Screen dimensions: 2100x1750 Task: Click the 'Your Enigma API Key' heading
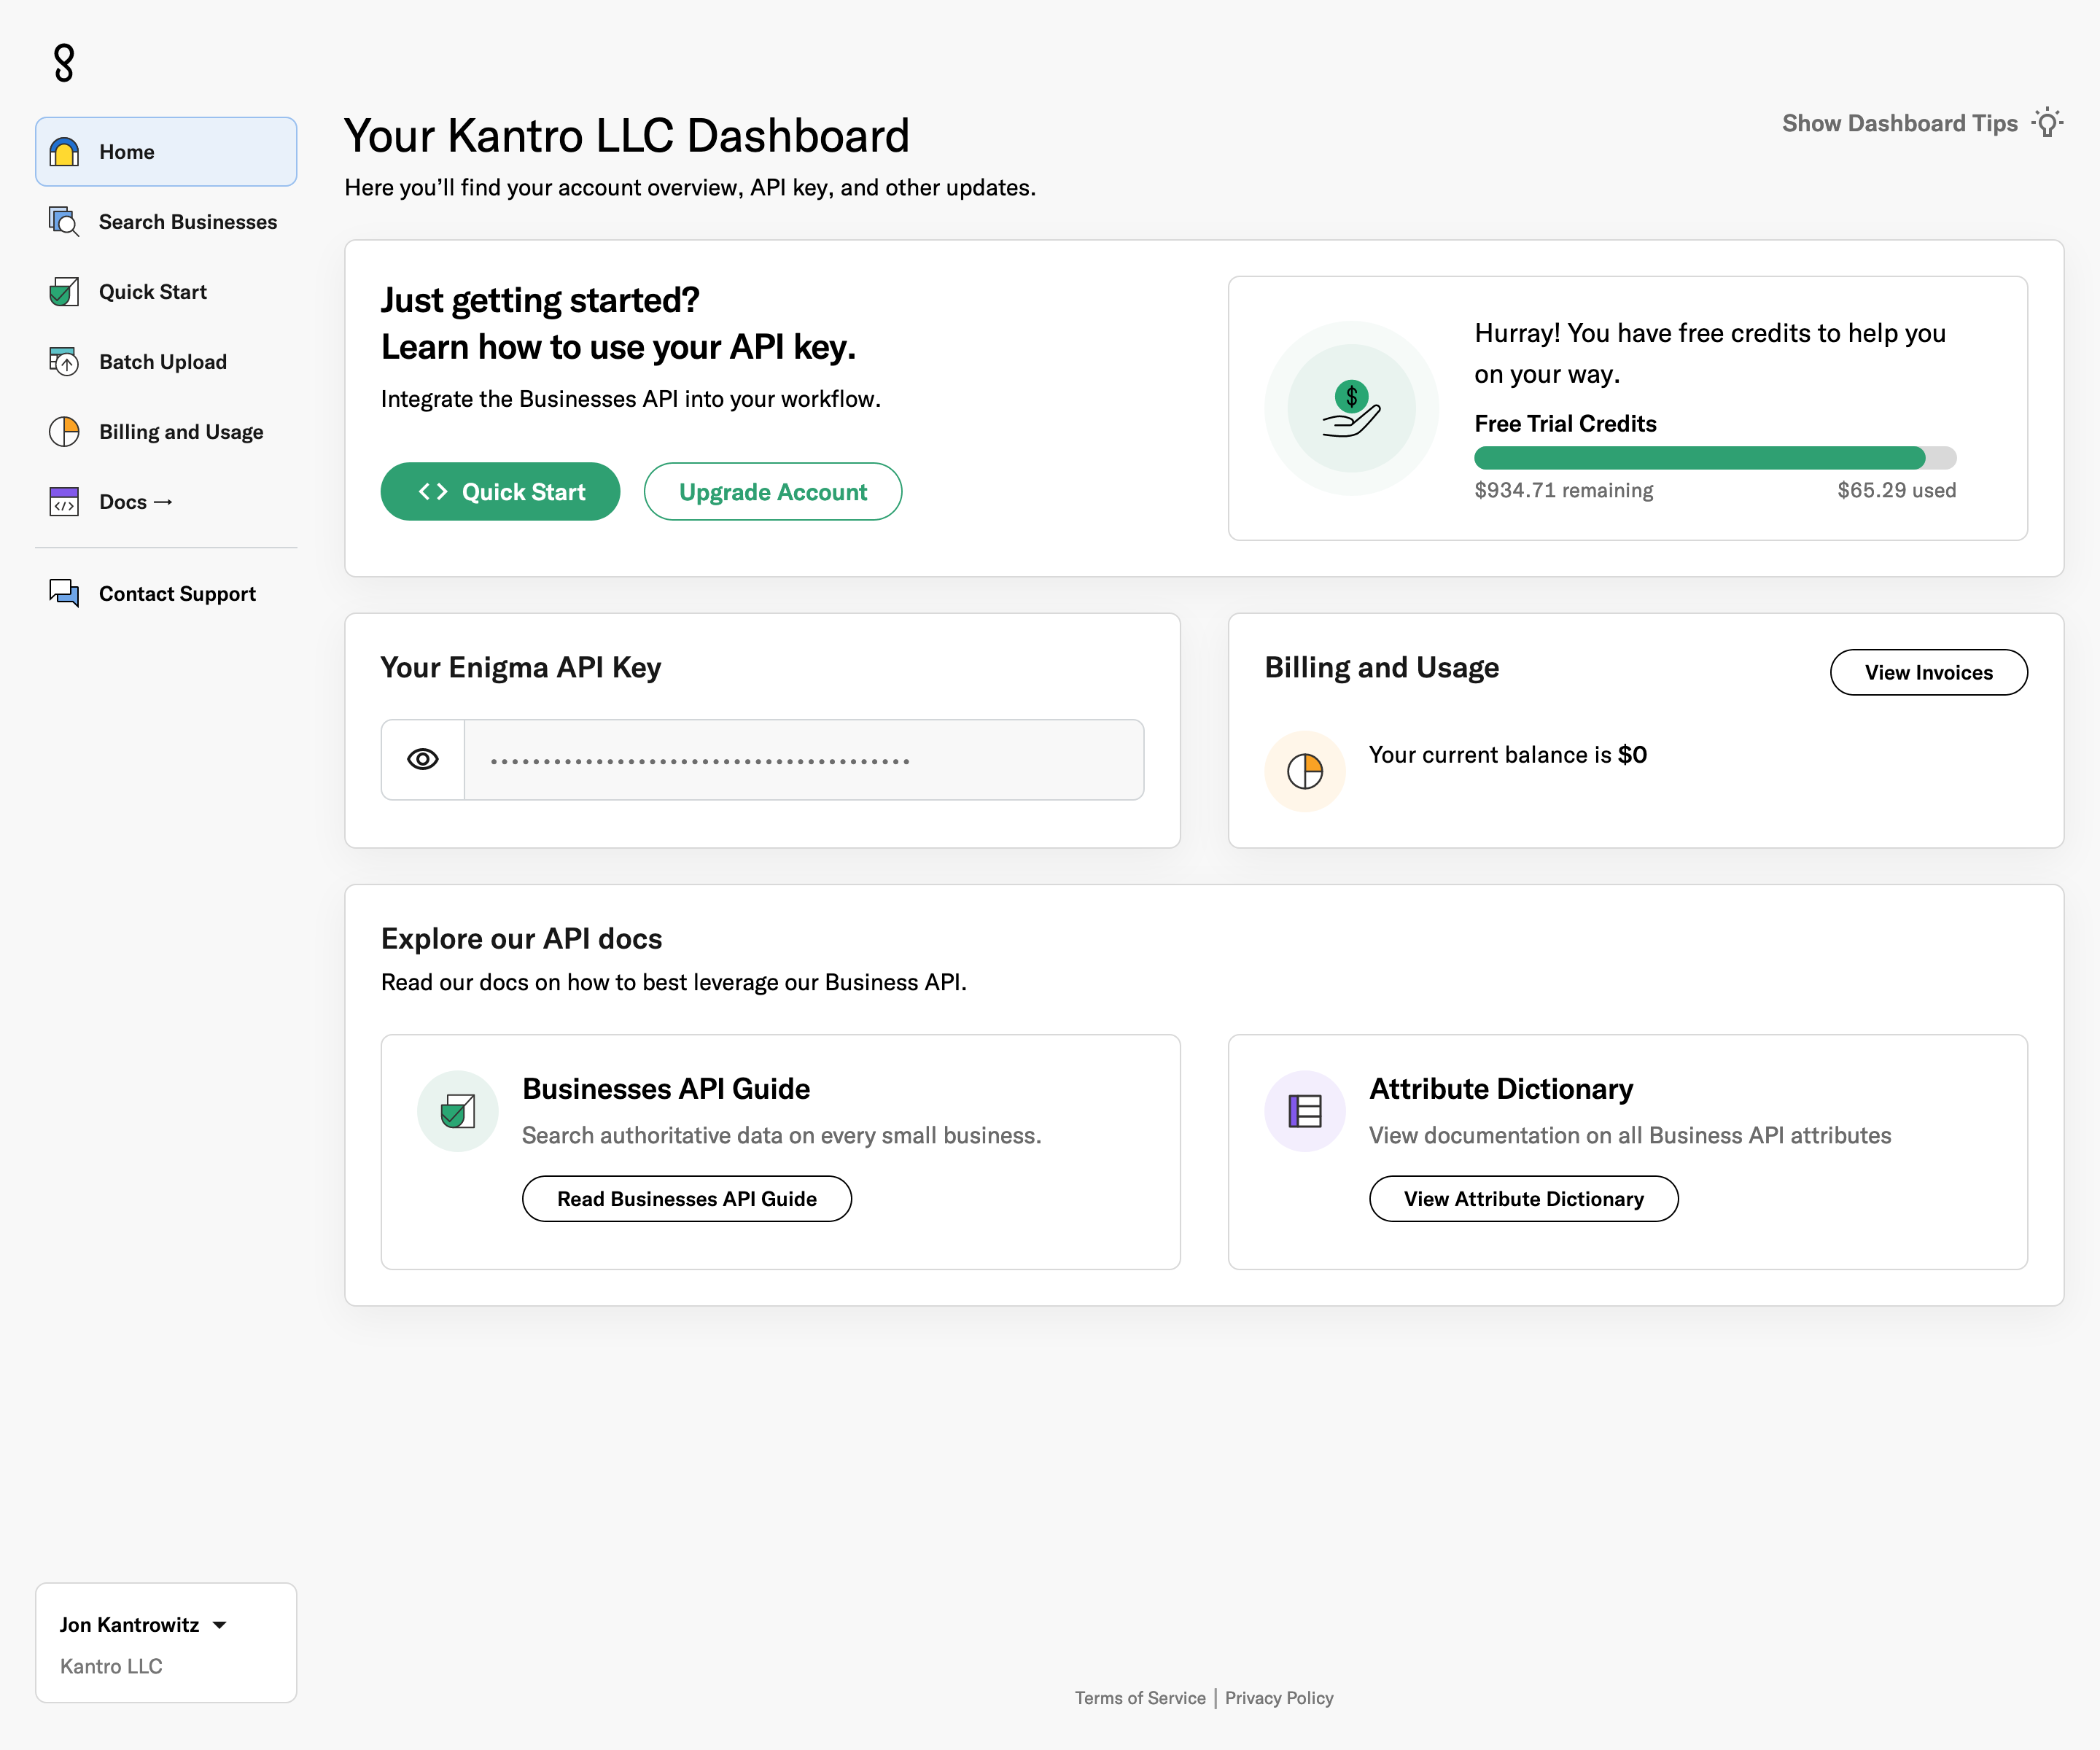pyautogui.click(x=521, y=667)
